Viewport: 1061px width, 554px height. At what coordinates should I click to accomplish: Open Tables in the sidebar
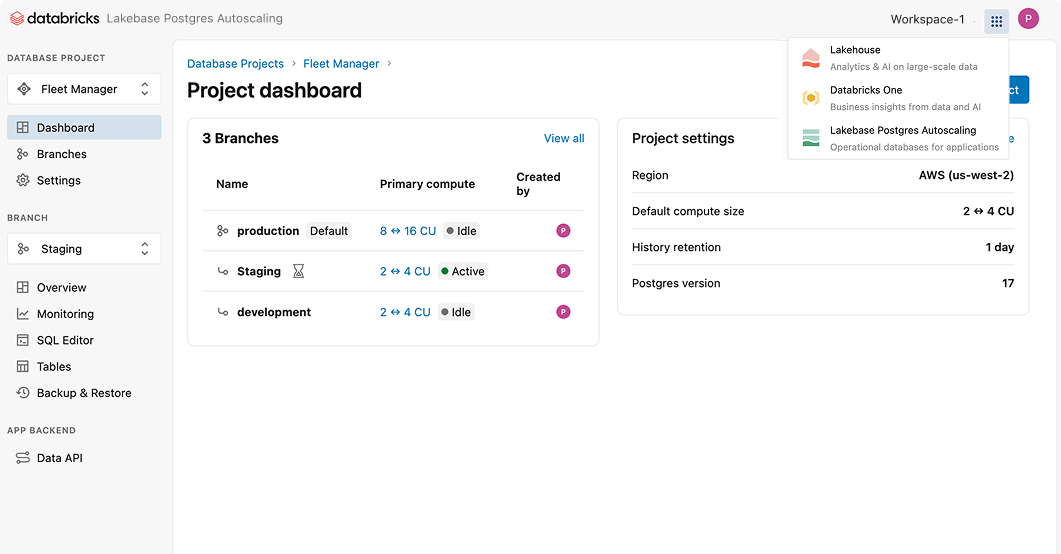[54, 367]
